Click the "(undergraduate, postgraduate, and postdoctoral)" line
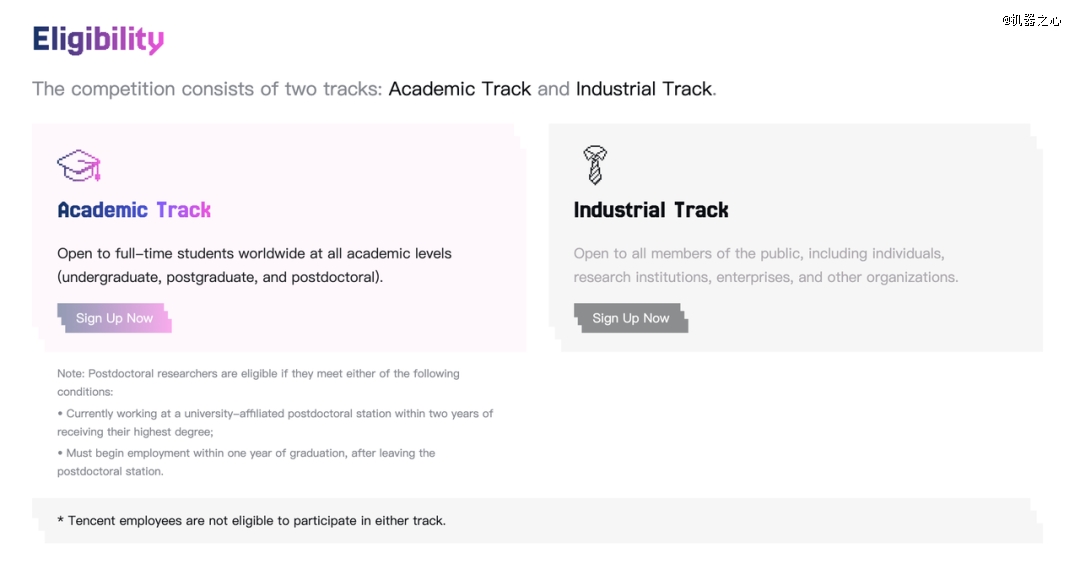The width and height of the screenshot is (1080, 564). click(220, 277)
